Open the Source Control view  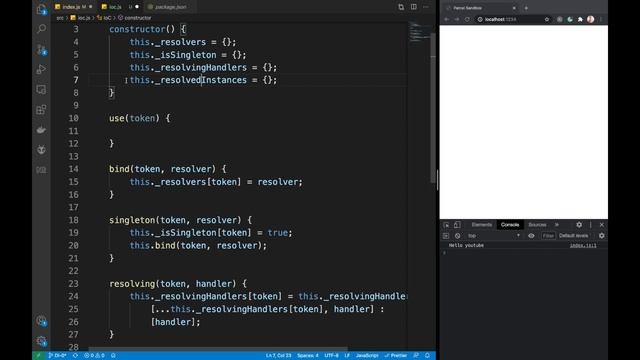pyautogui.click(x=41, y=49)
